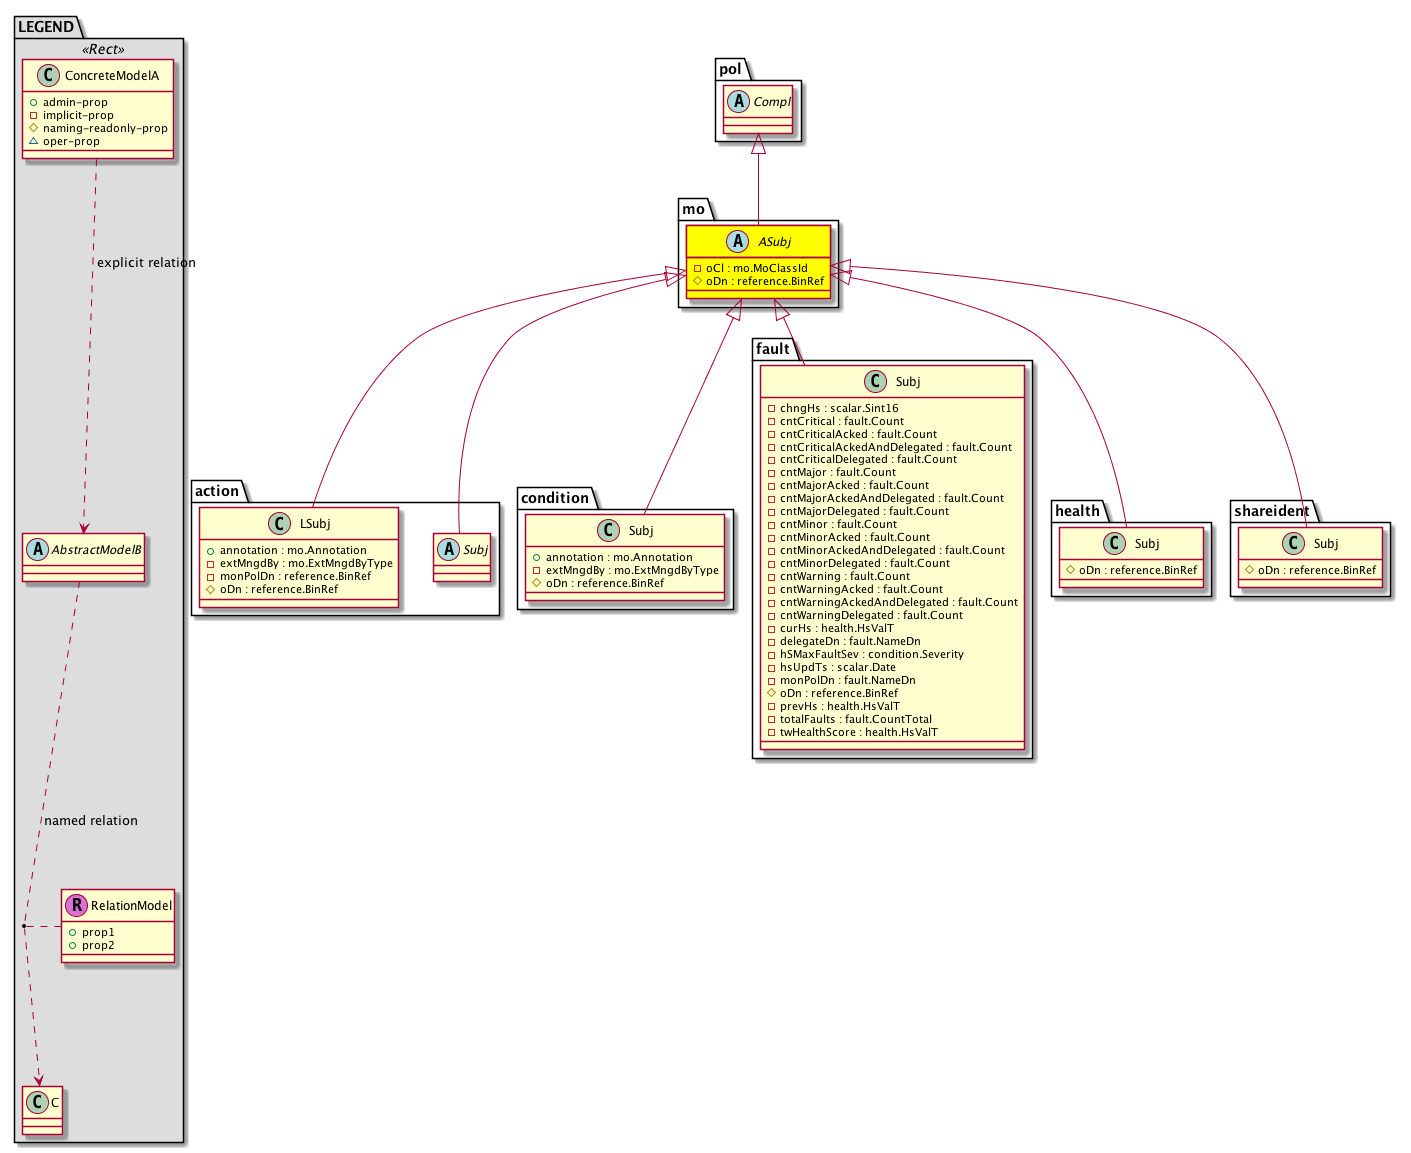
Task: Select the A icon on highlighted ASubj
Action: (738, 241)
